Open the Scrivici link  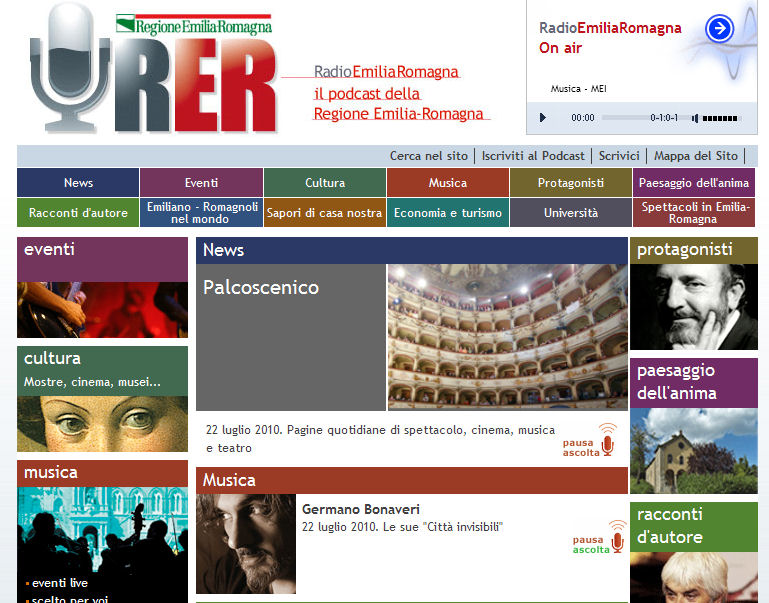click(x=619, y=156)
